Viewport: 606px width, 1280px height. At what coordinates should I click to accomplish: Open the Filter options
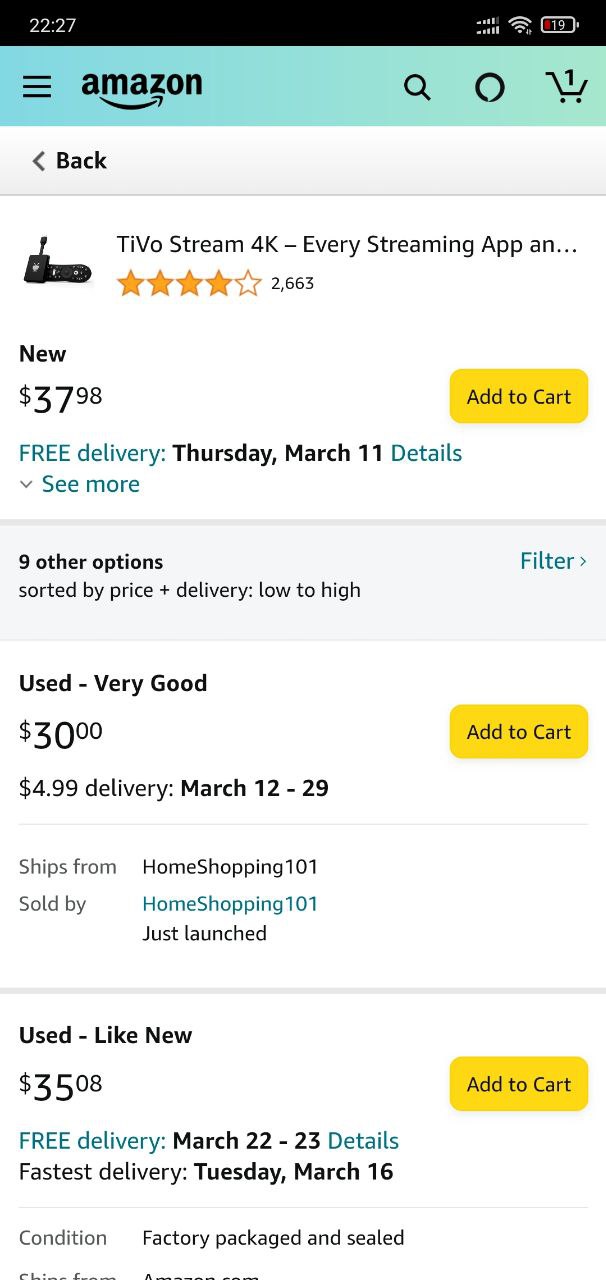pyautogui.click(x=553, y=561)
